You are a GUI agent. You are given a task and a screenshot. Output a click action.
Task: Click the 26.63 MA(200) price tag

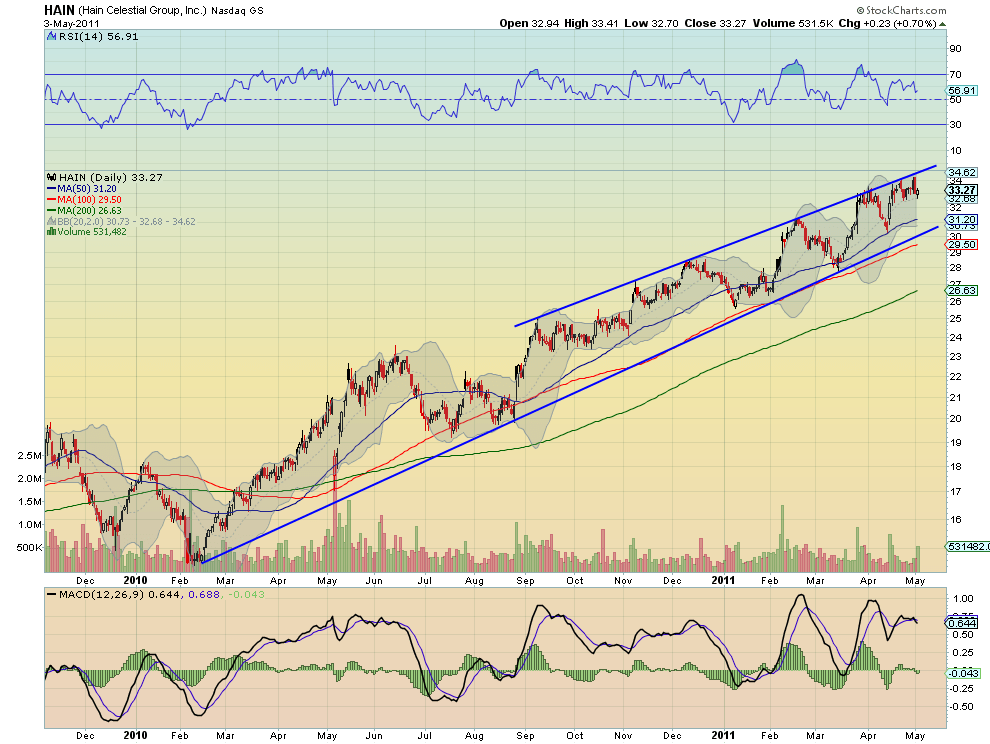click(962, 290)
